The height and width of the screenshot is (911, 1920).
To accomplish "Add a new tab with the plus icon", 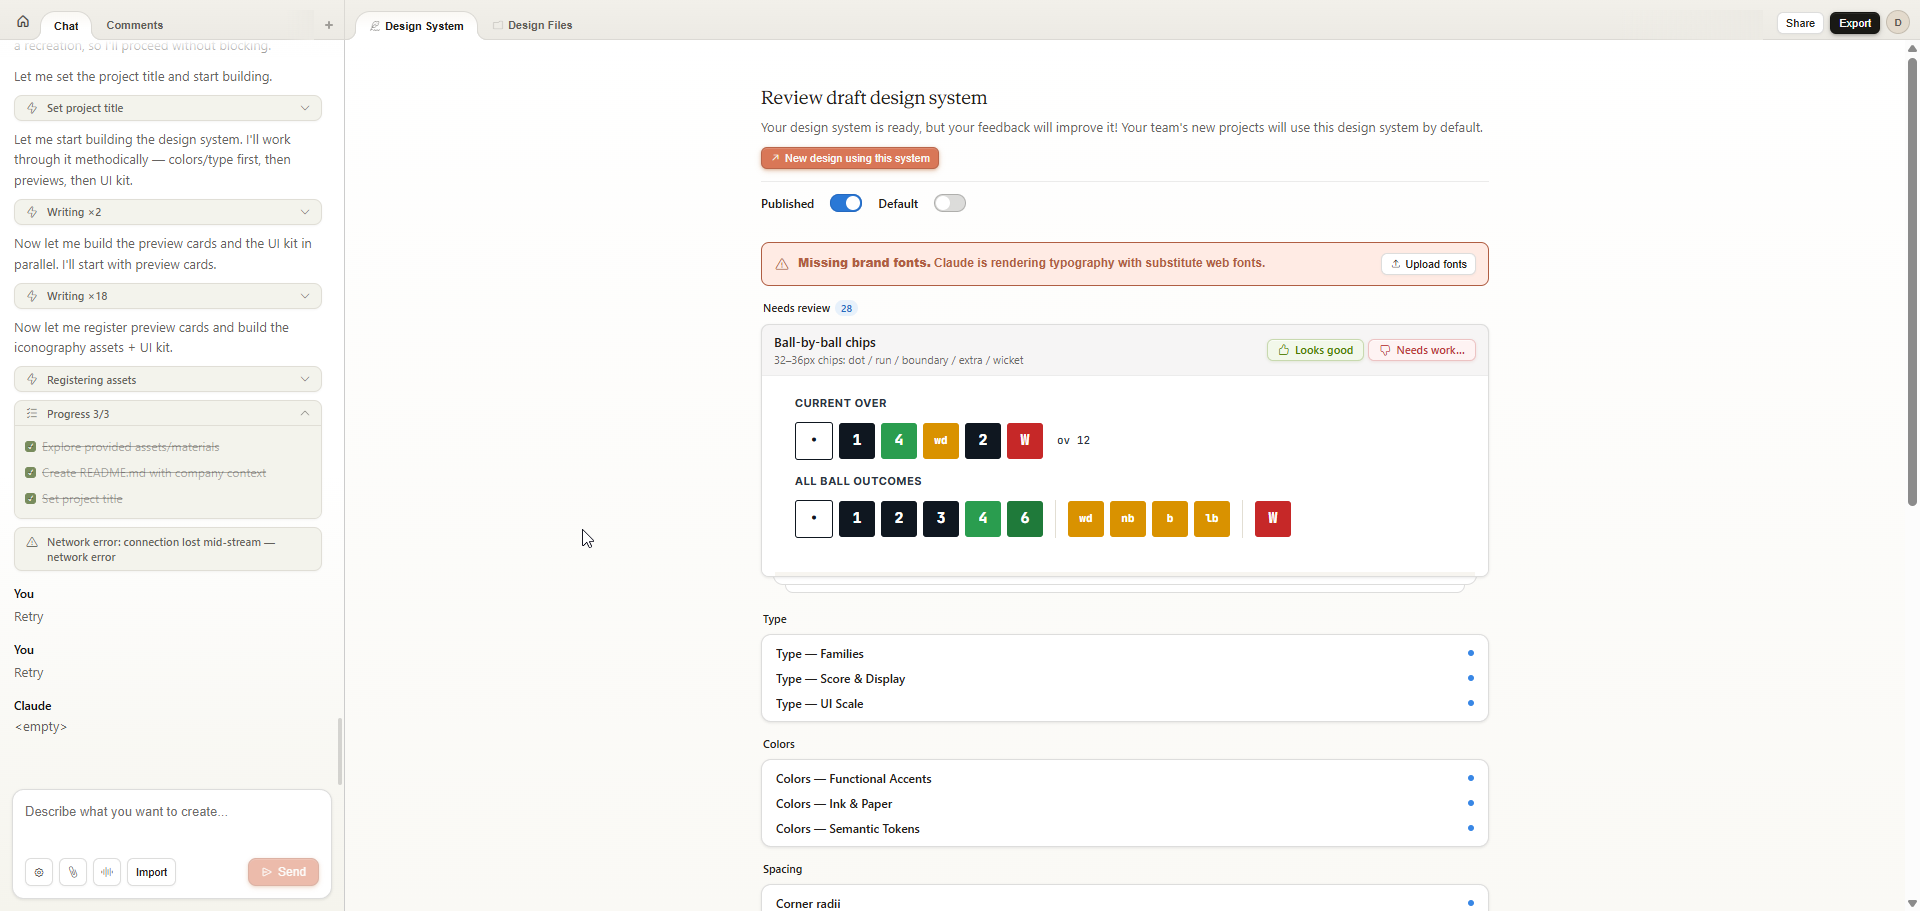I will (329, 25).
